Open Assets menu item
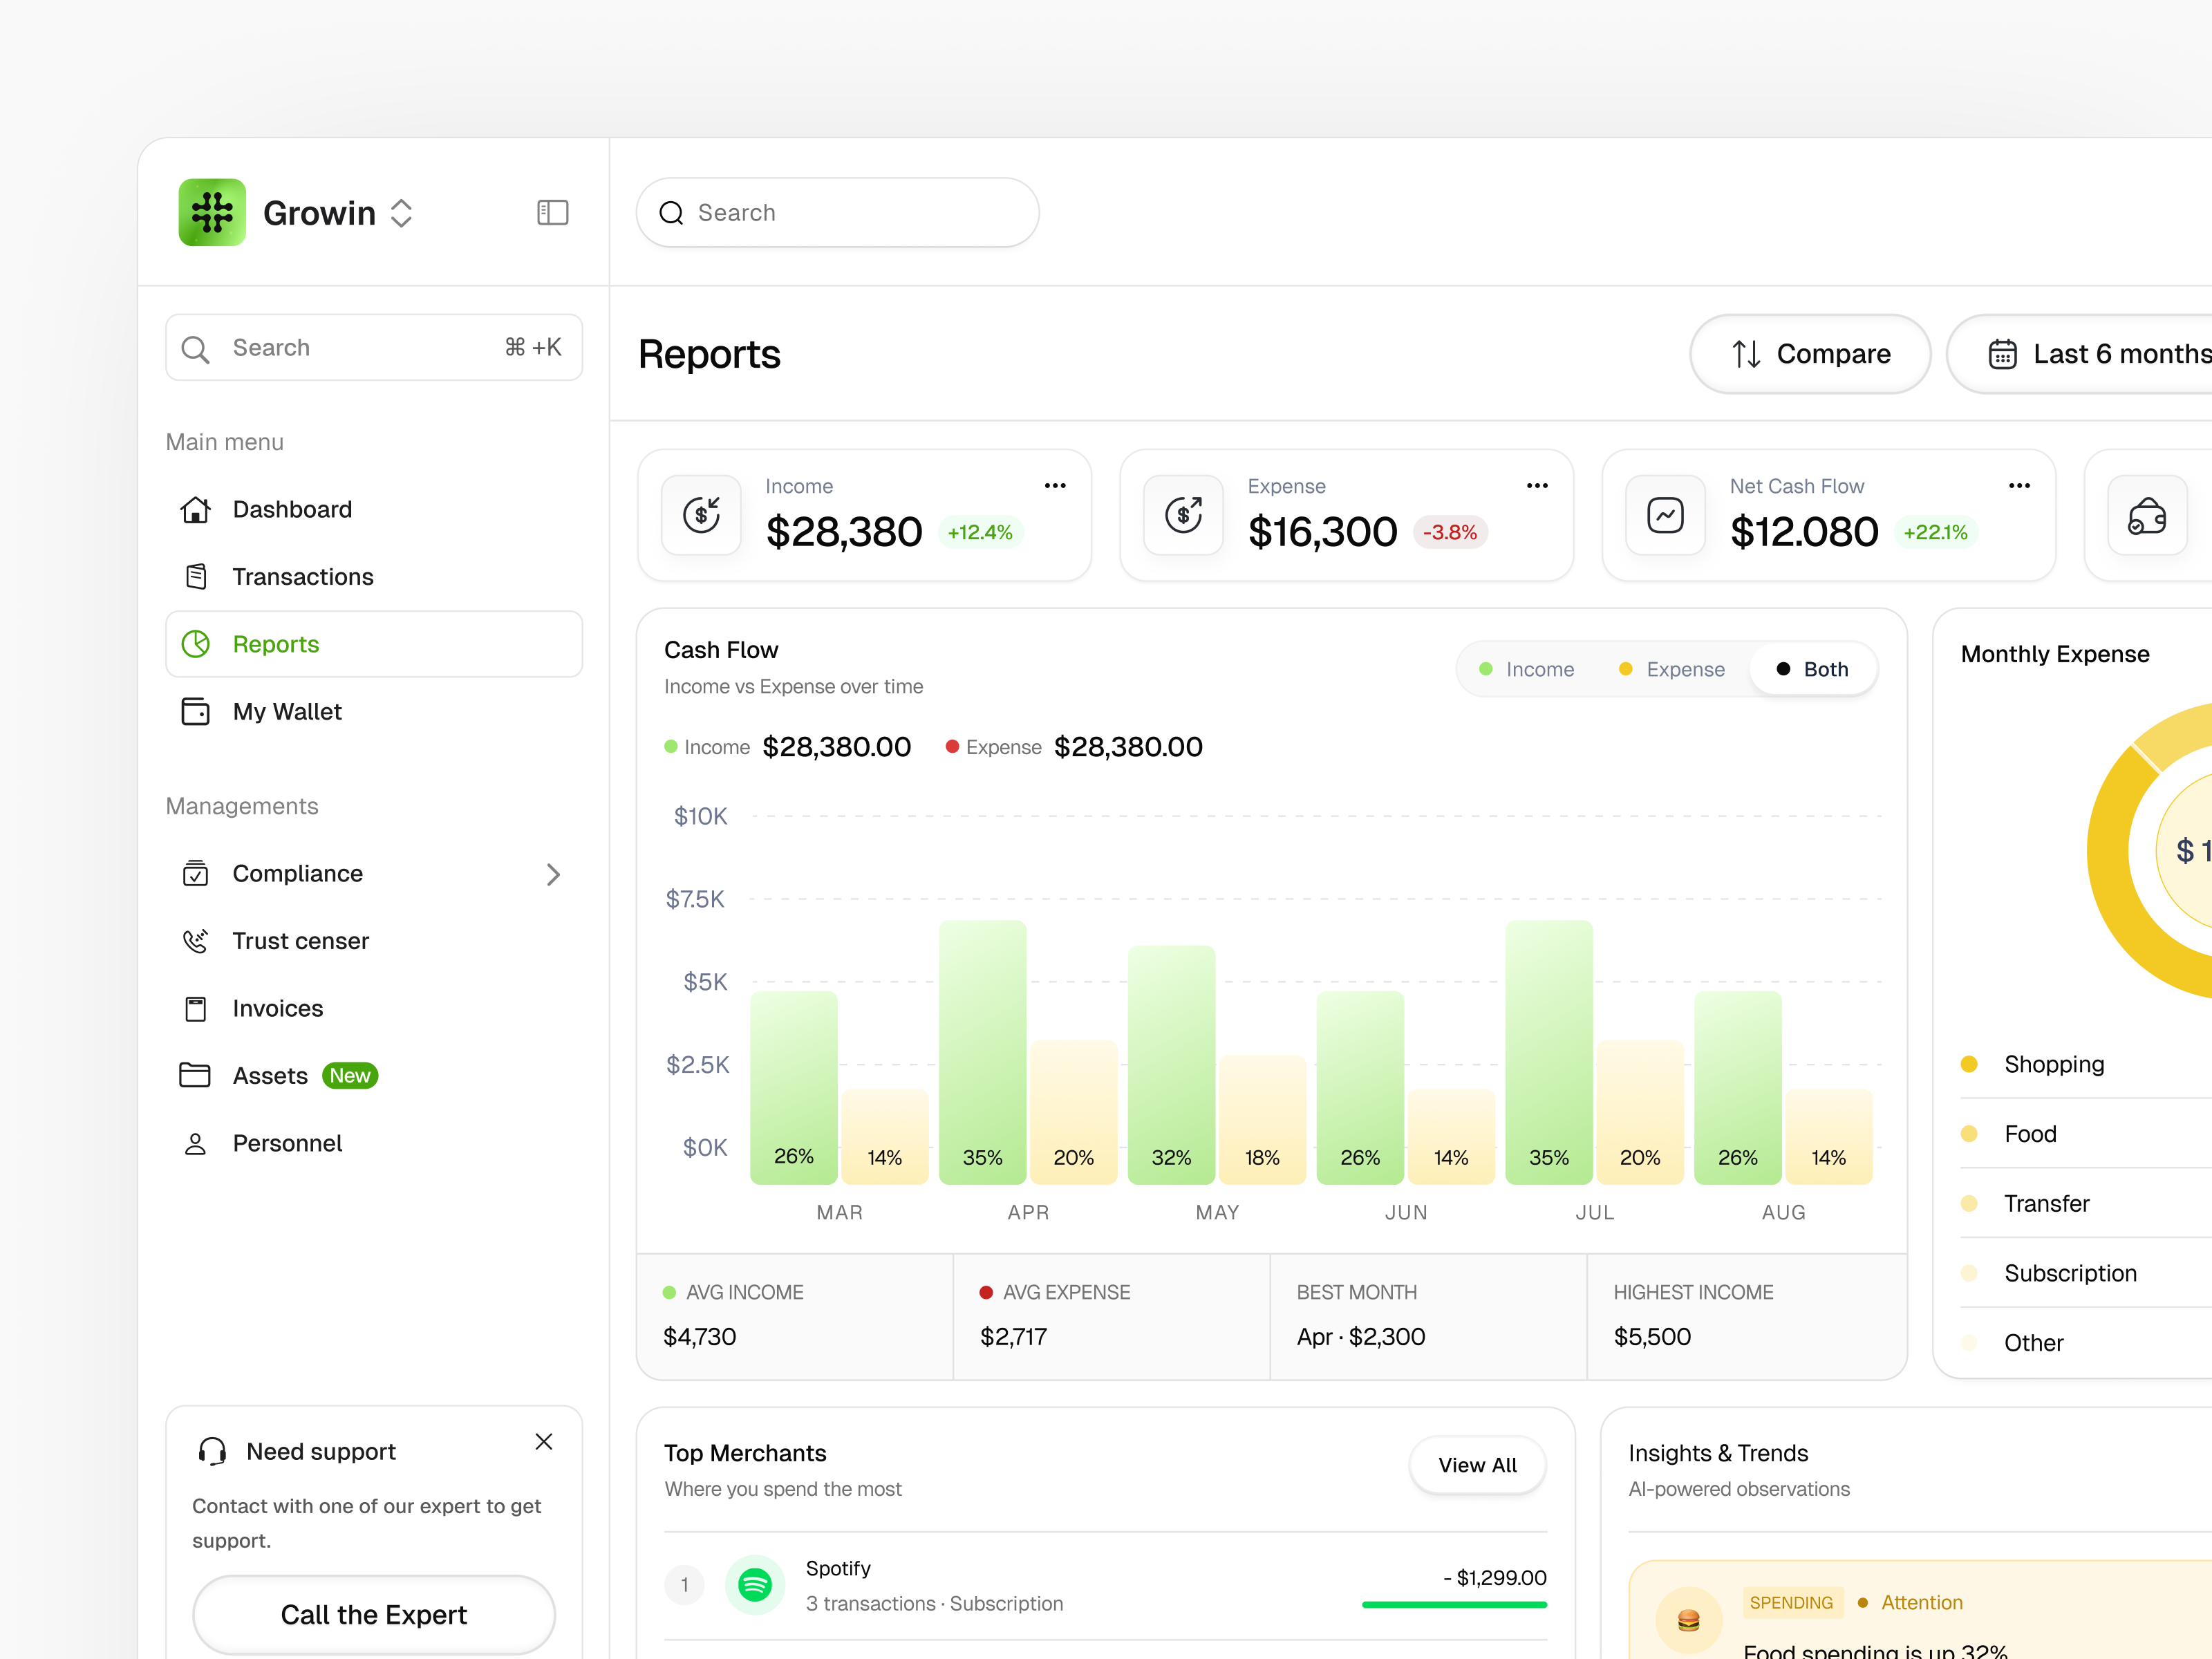2212x1659 pixels. (x=374, y=1076)
